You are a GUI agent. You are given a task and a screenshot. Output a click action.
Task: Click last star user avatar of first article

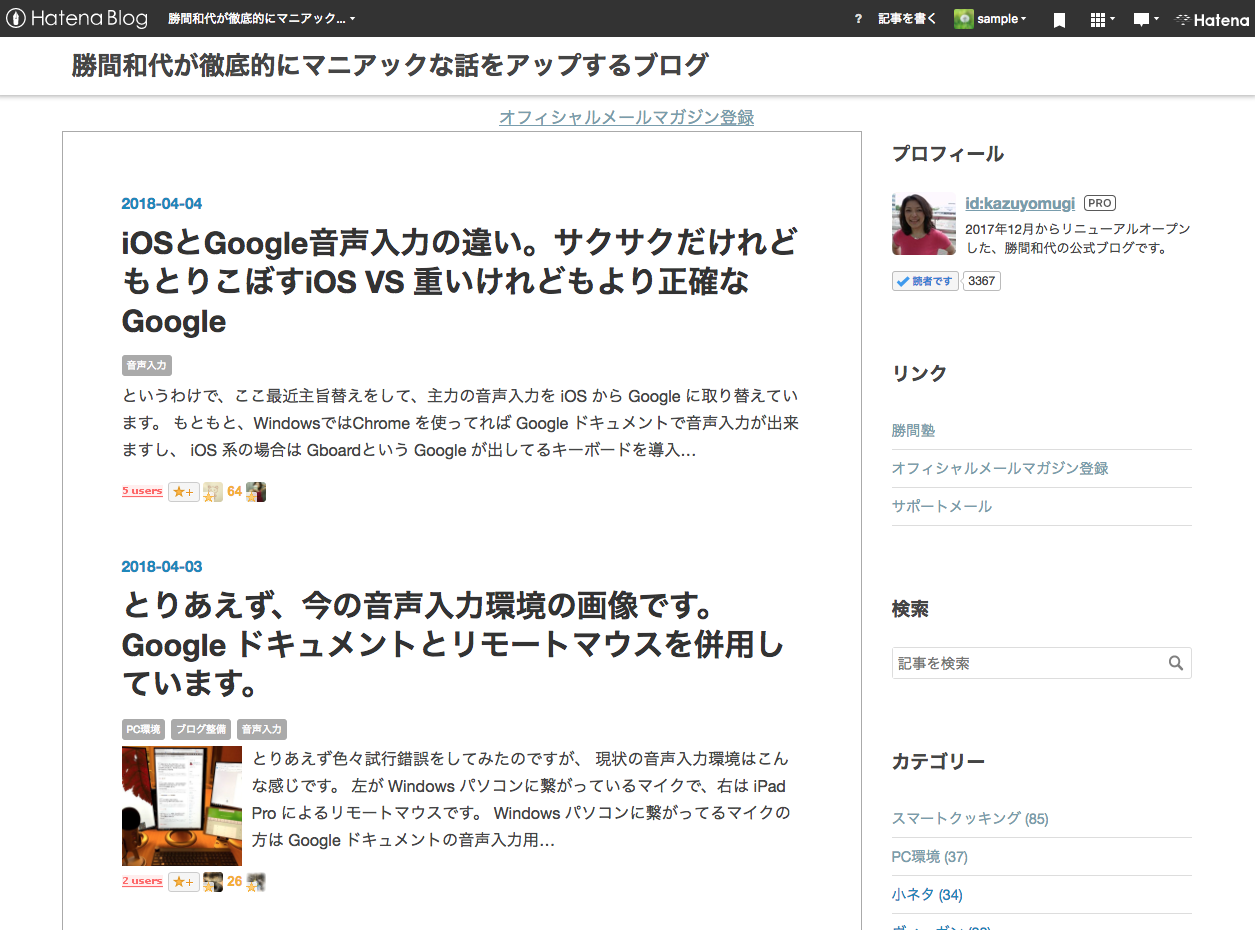[x=256, y=491]
